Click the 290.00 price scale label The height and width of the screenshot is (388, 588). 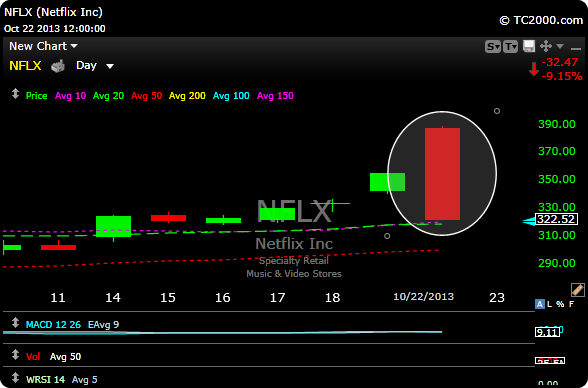pyautogui.click(x=556, y=263)
